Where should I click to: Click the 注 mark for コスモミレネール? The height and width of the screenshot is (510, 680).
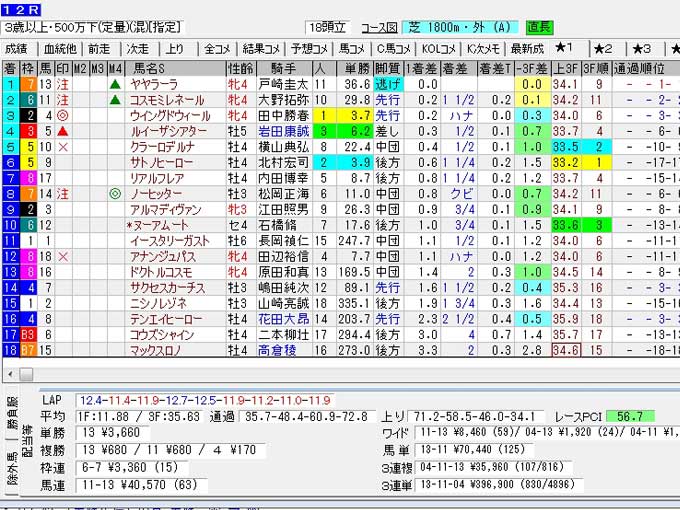62,100
